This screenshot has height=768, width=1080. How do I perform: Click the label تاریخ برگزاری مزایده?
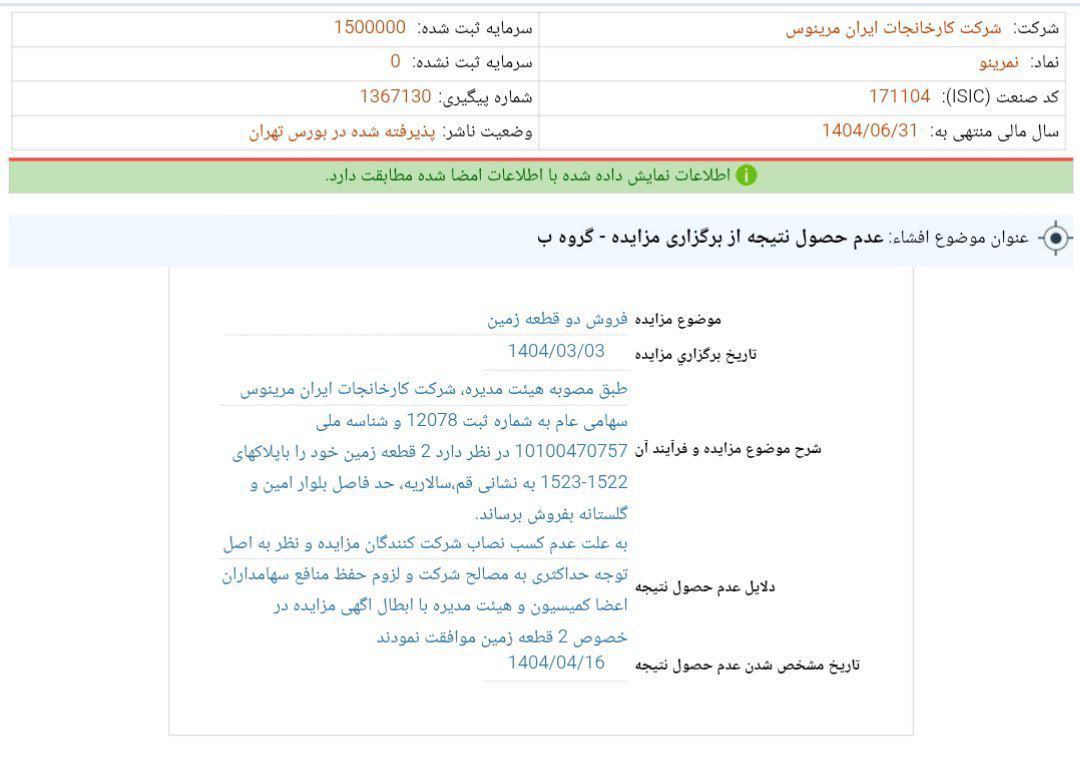[x=696, y=354]
